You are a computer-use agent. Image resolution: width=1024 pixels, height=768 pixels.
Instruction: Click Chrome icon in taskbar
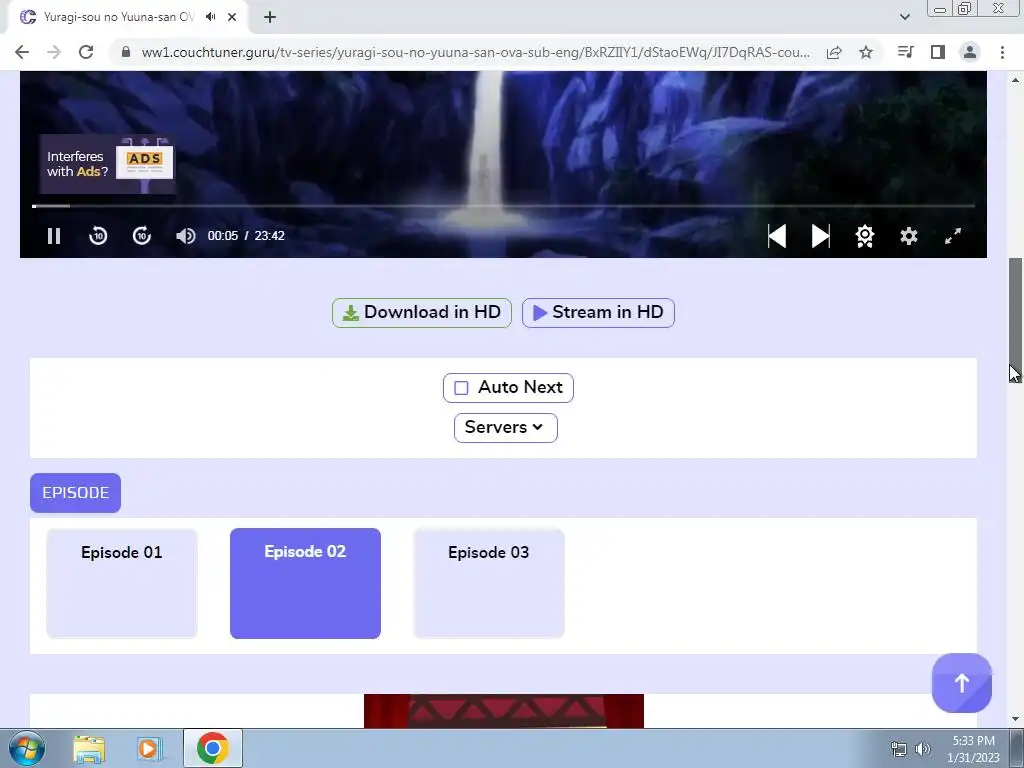pyautogui.click(x=212, y=748)
